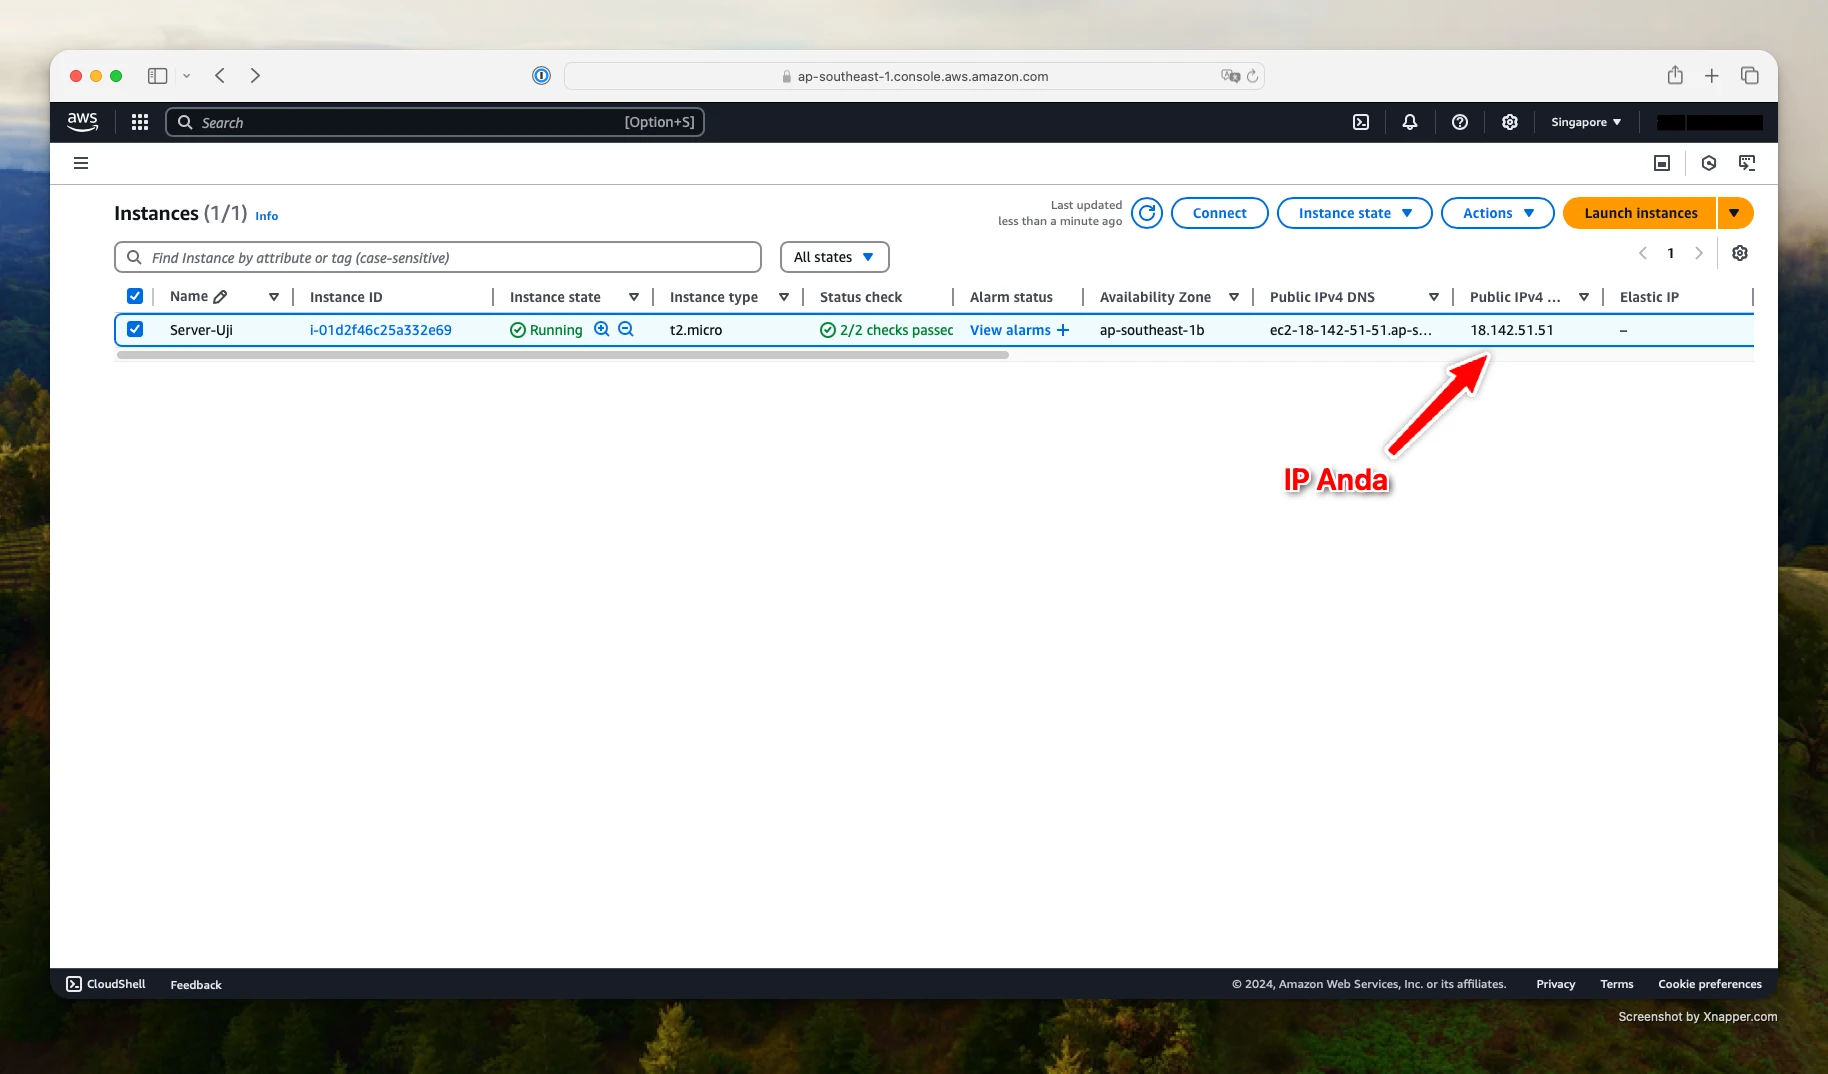
Task: Select the t2.micro instance type cell
Action: [696, 330]
